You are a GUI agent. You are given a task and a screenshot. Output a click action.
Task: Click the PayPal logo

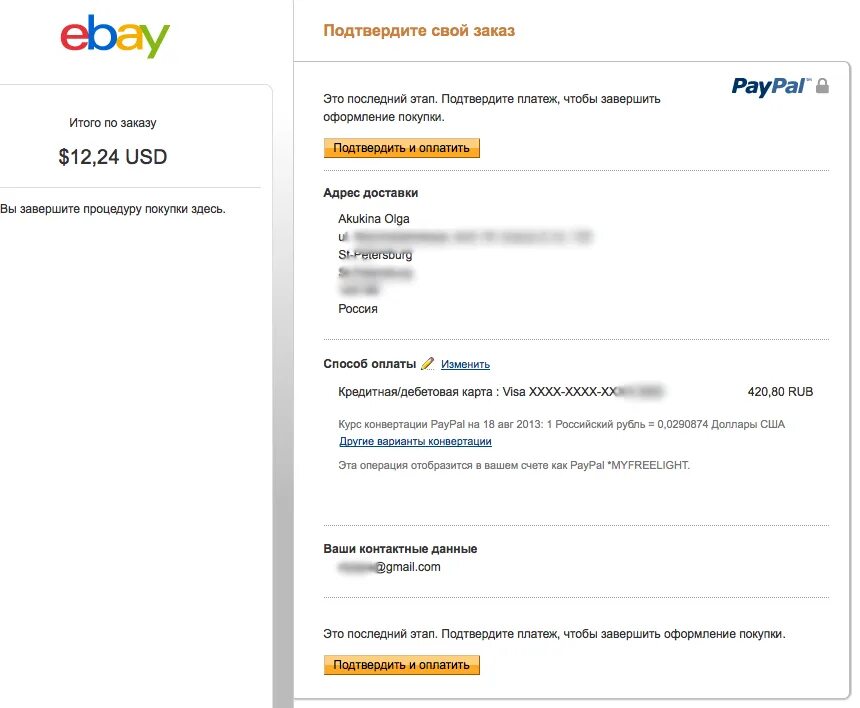click(x=769, y=86)
